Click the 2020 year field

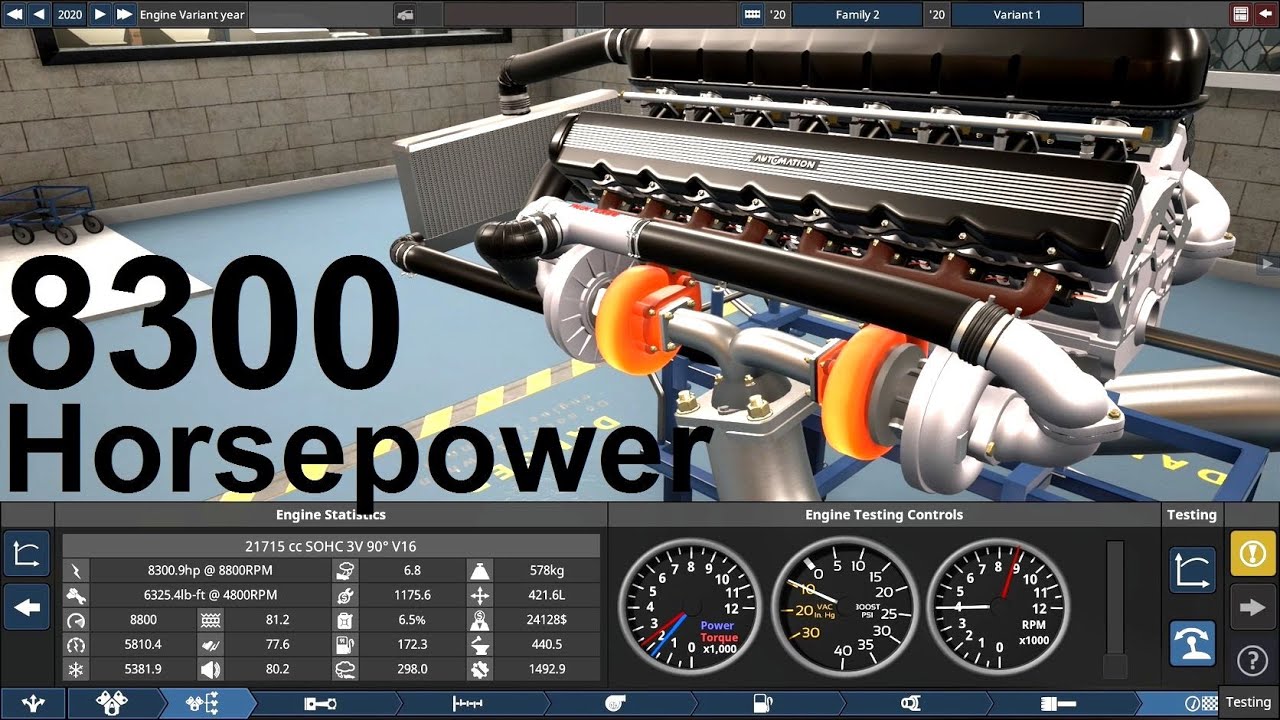[69, 14]
